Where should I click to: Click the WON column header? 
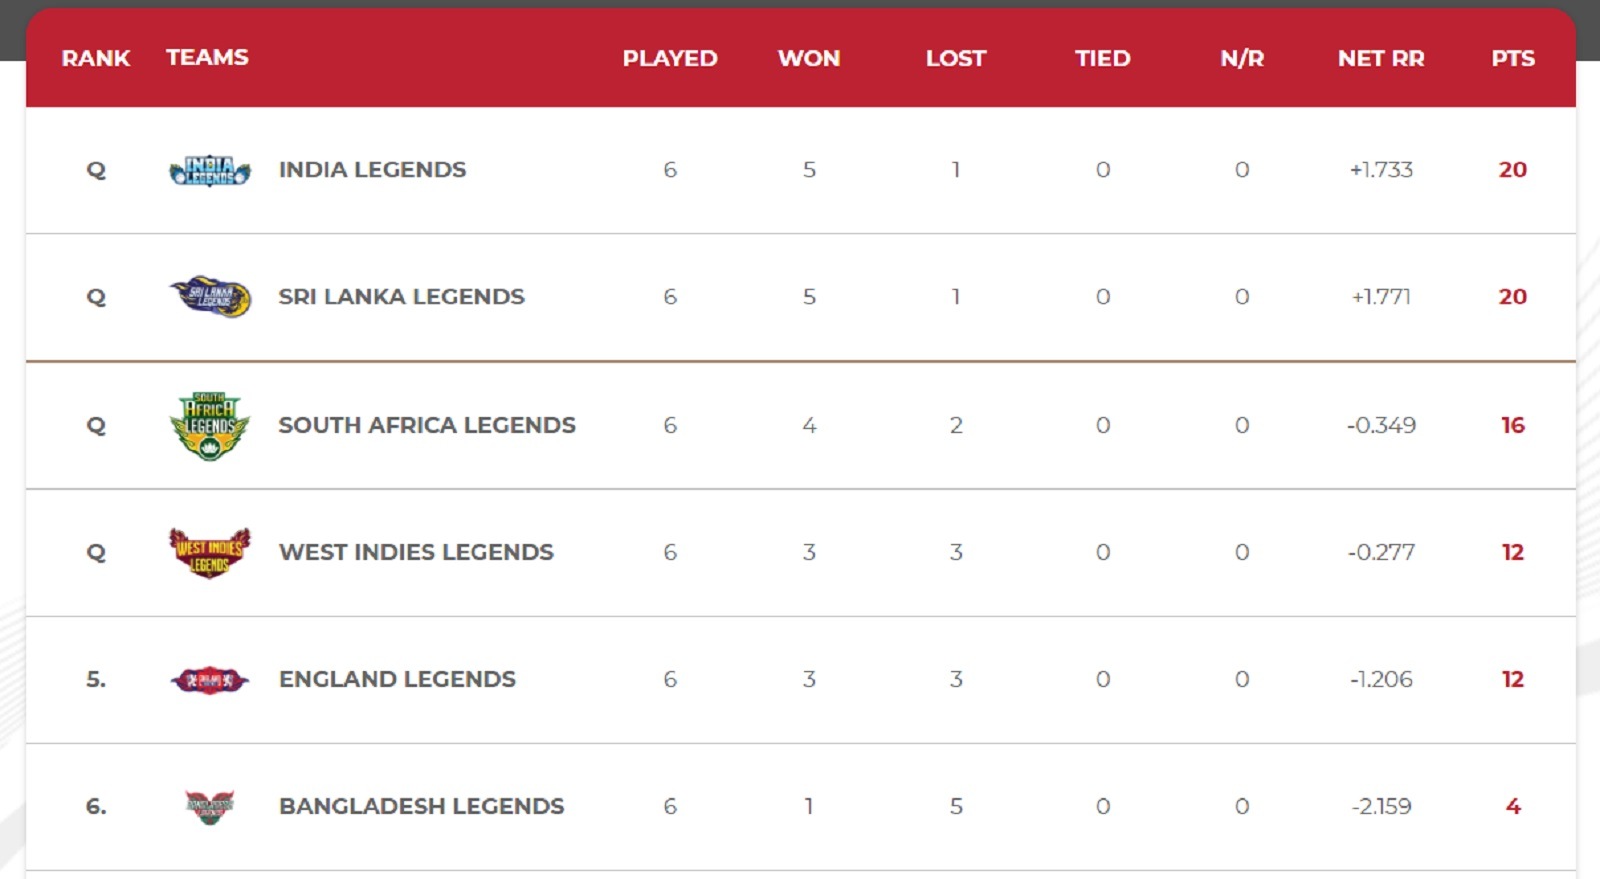(809, 58)
